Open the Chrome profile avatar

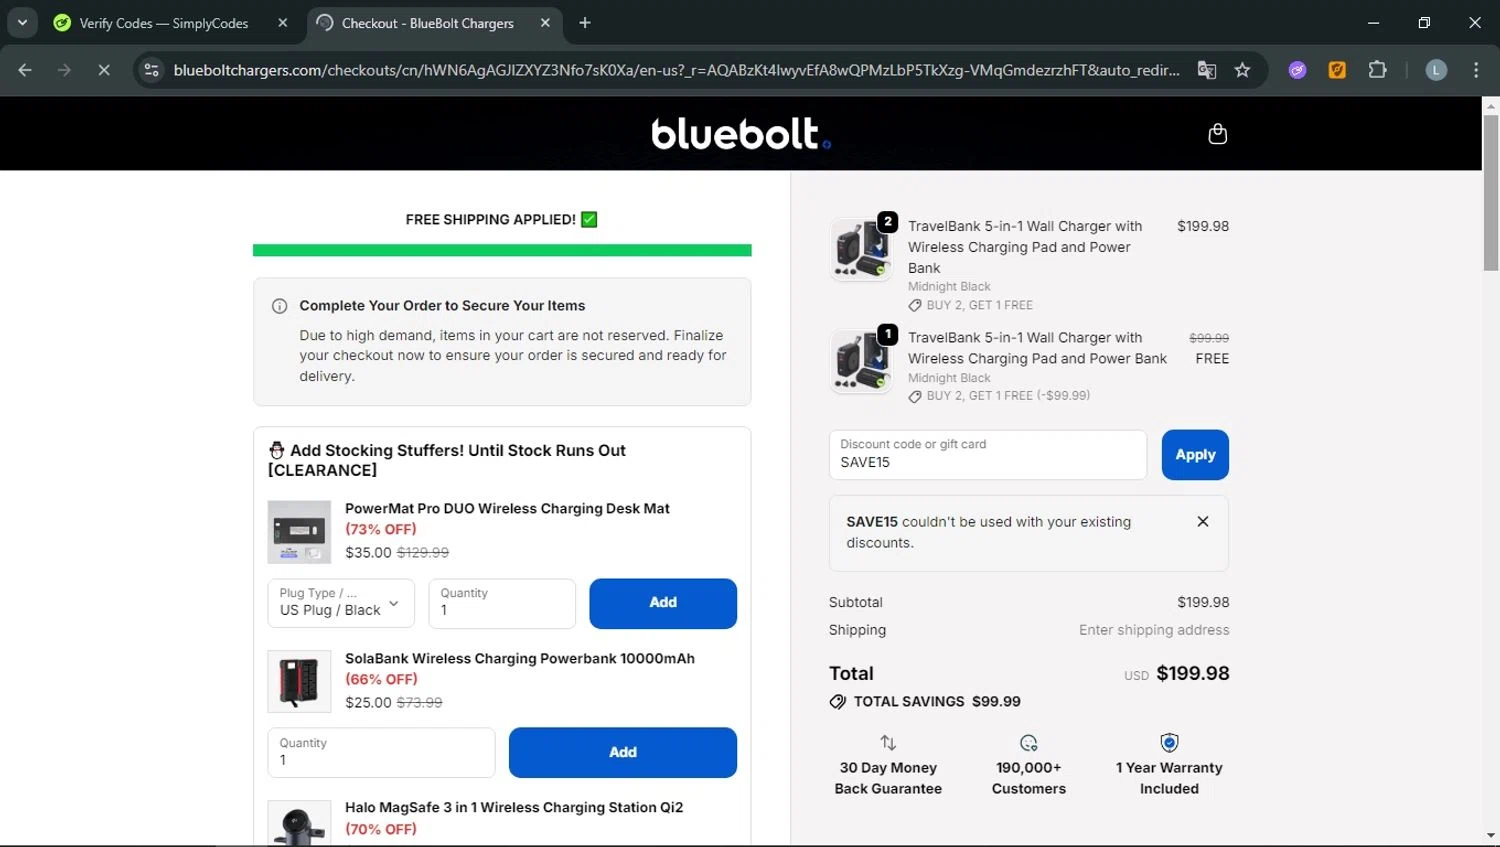point(1436,70)
